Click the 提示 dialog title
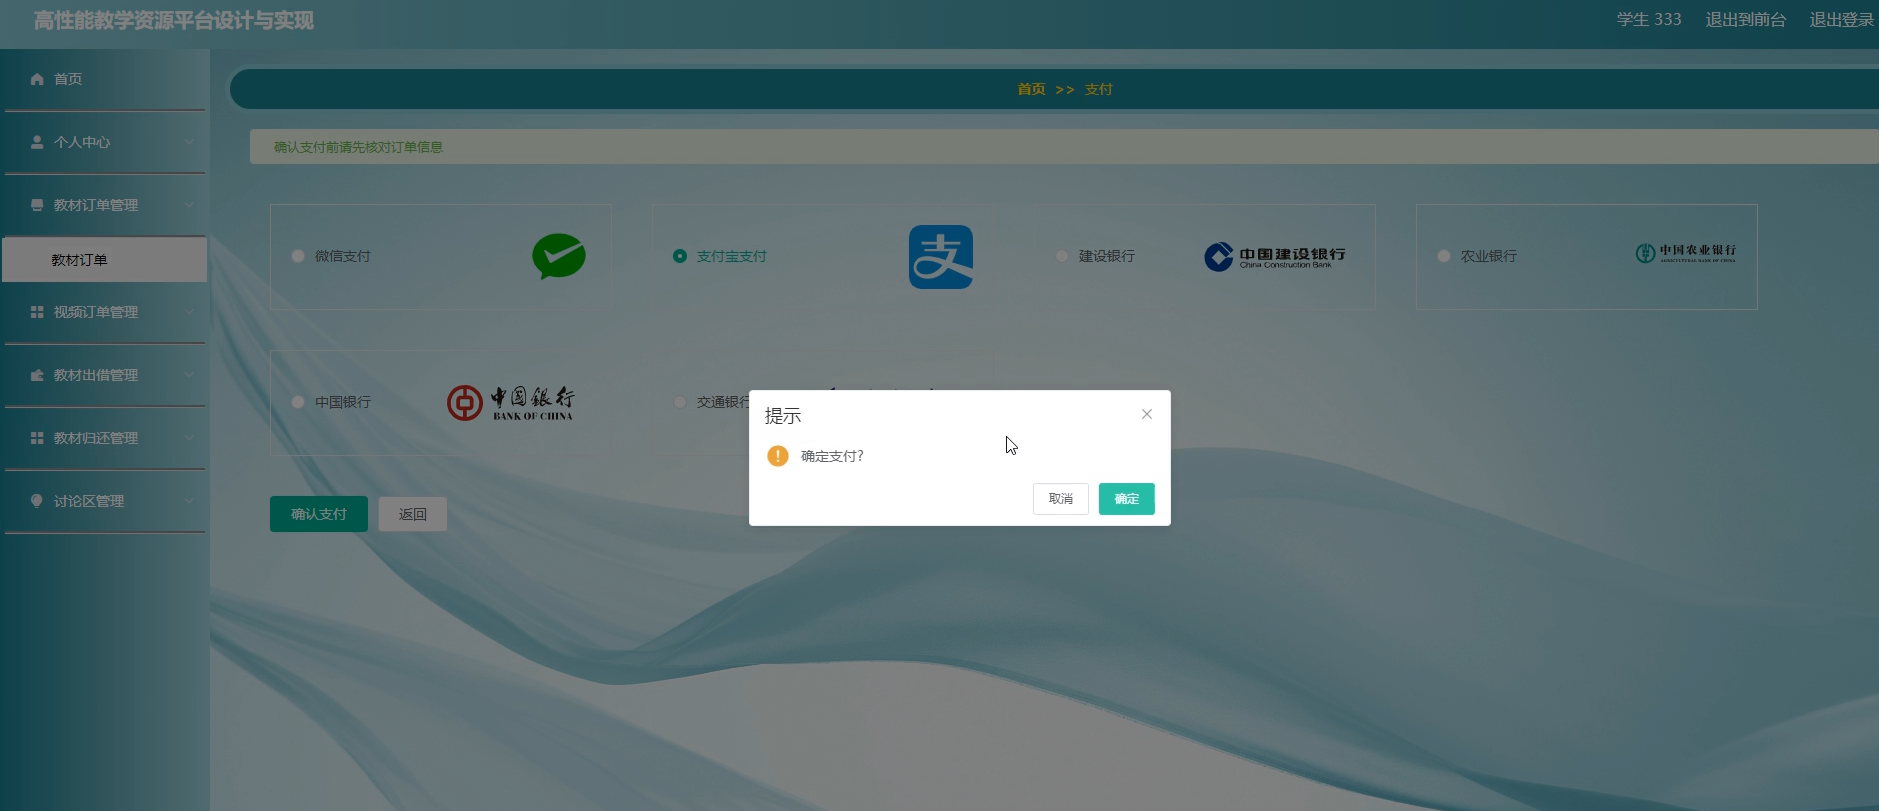This screenshot has width=1879, height=811. [x=783, y=416]
